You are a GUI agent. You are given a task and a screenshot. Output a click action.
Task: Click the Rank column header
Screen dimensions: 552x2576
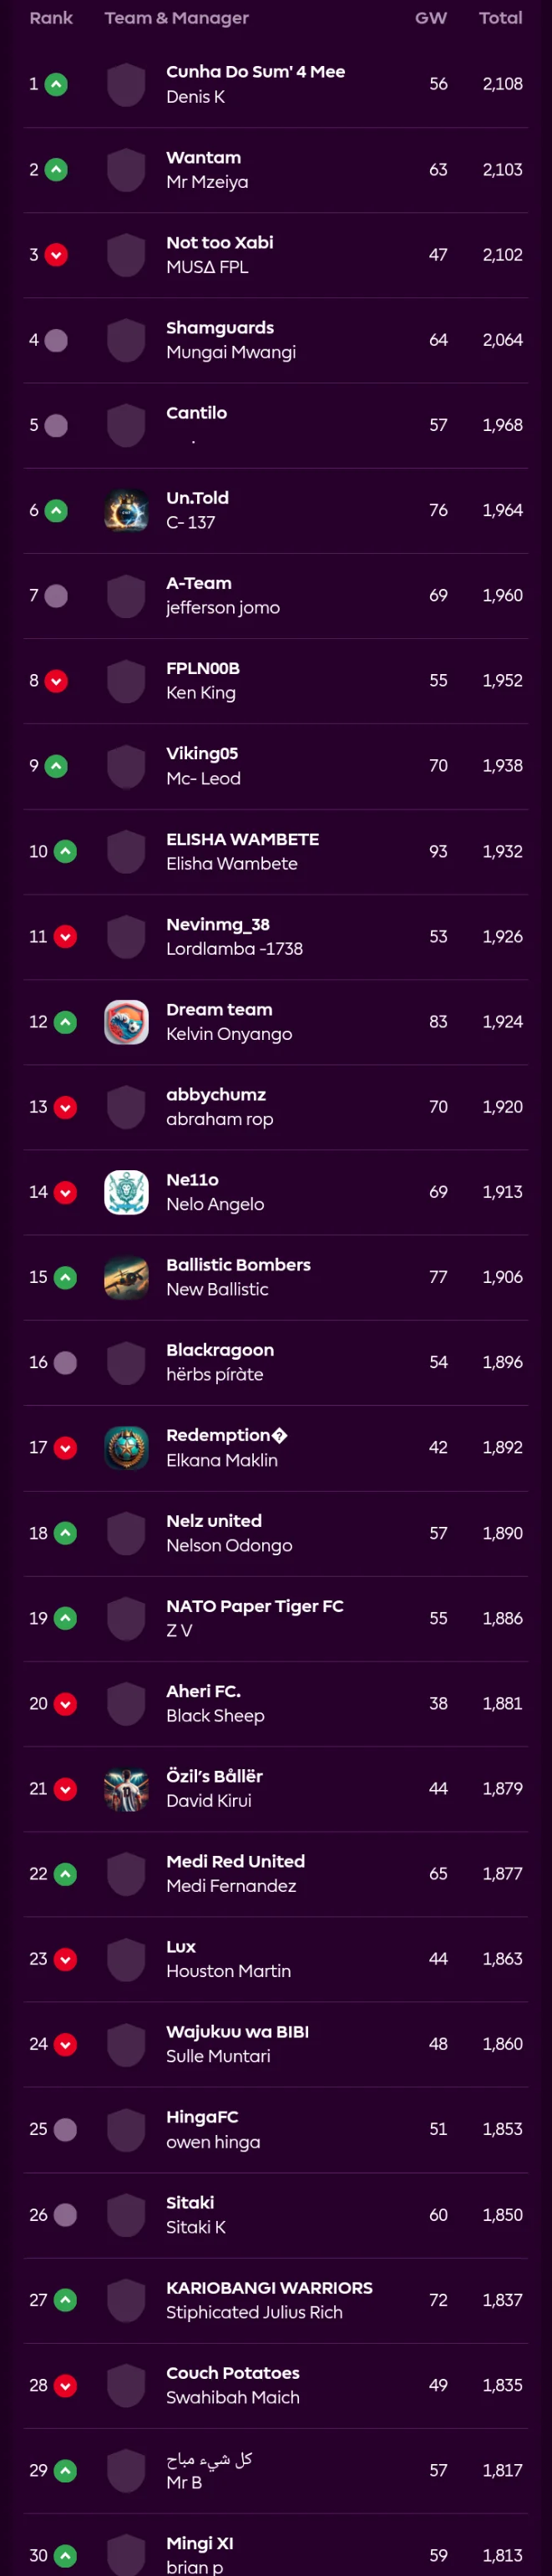point(51,18)
